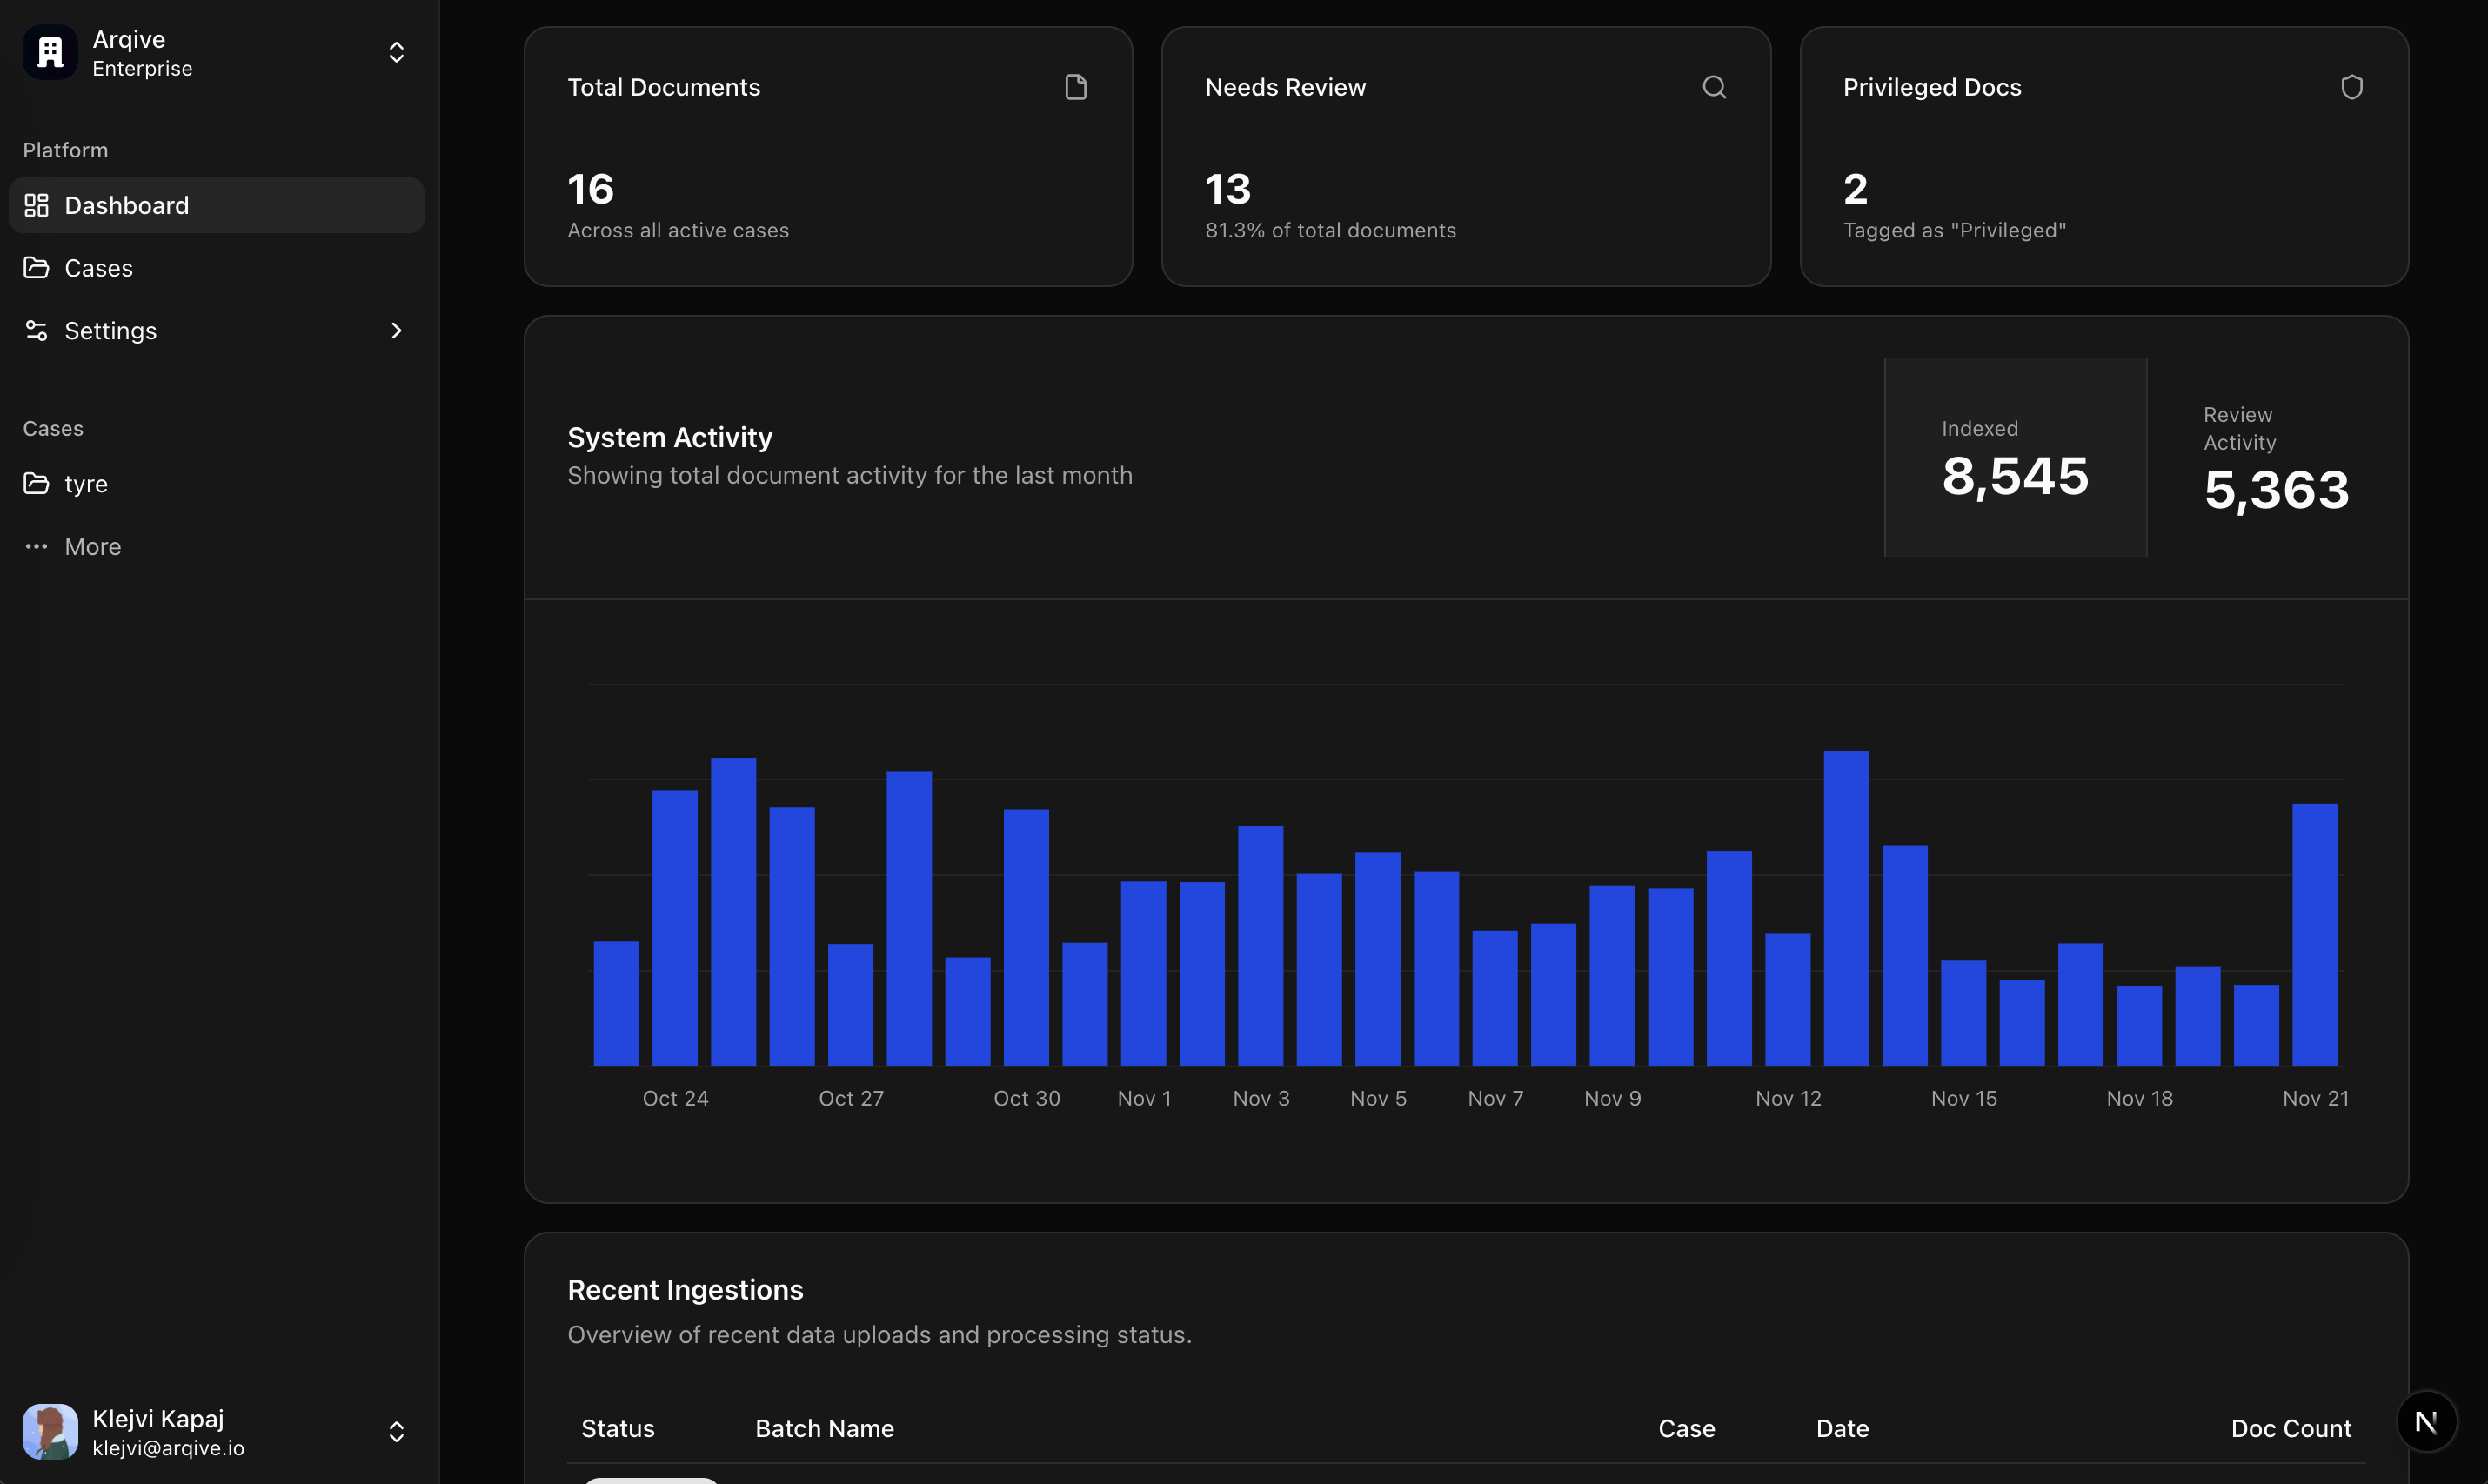The height and width of the screenshot is (1484, 2488).
Task: Click the shield icon in Privileged Docs card
Action: 2351,87
